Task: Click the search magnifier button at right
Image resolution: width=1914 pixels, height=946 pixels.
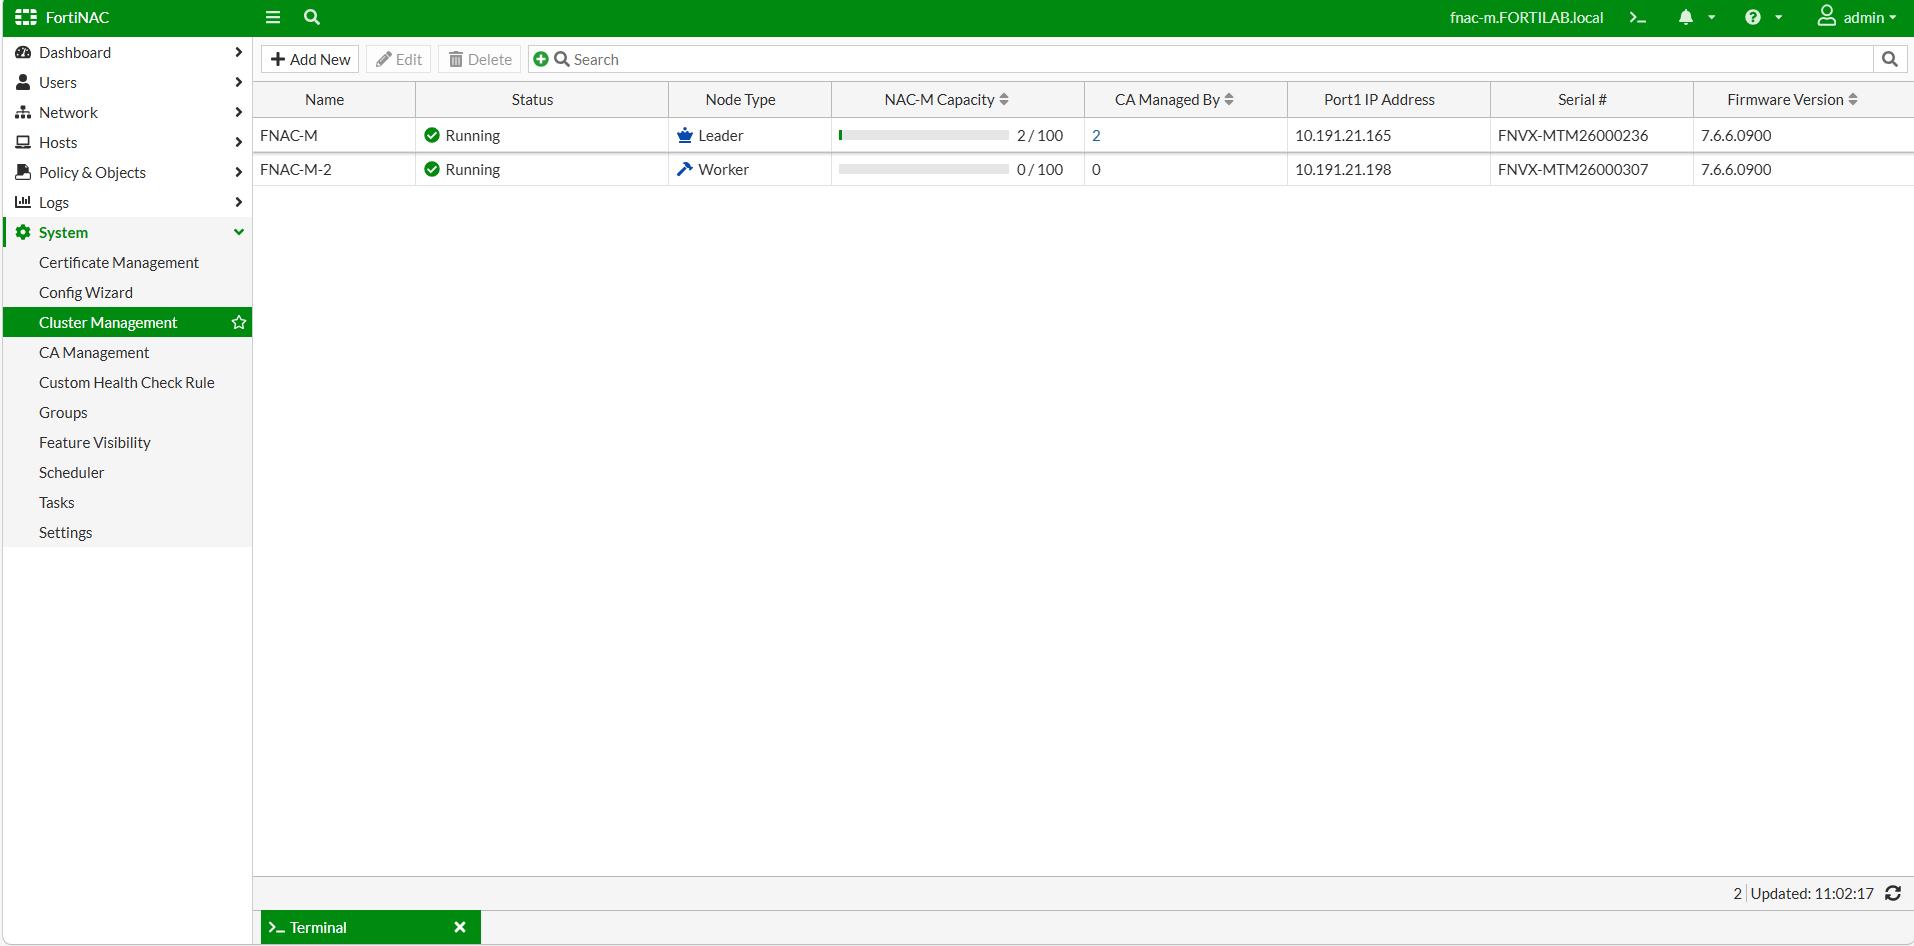Action: click(1890, 59)
